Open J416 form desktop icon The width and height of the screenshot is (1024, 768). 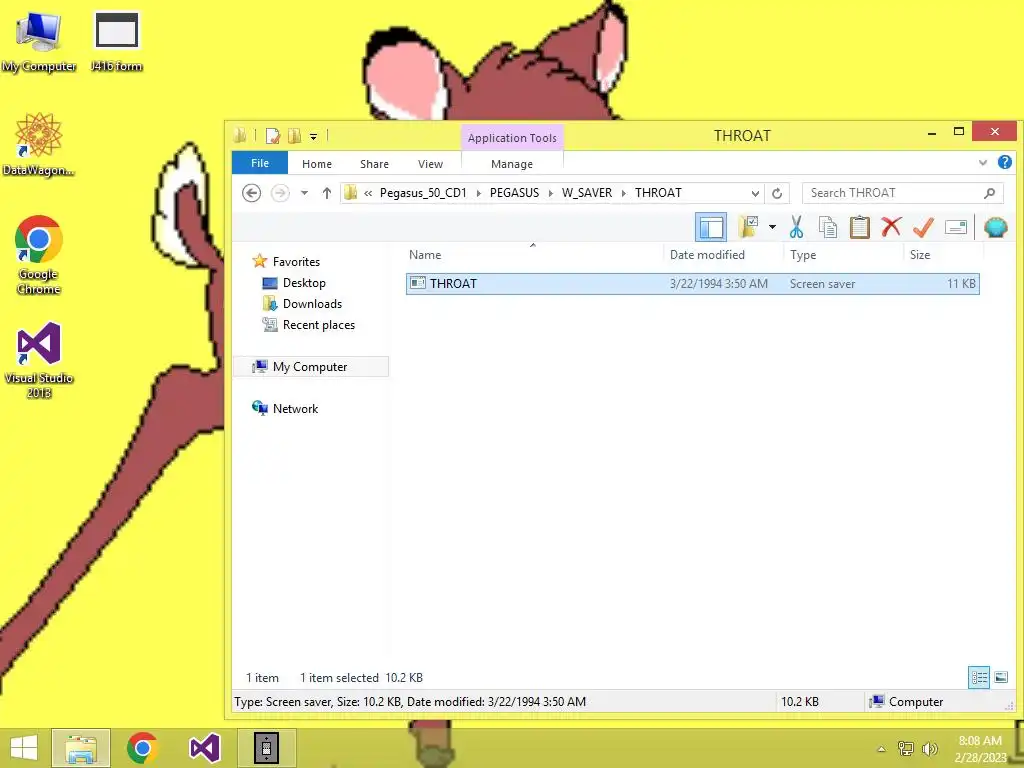[116, 43]
